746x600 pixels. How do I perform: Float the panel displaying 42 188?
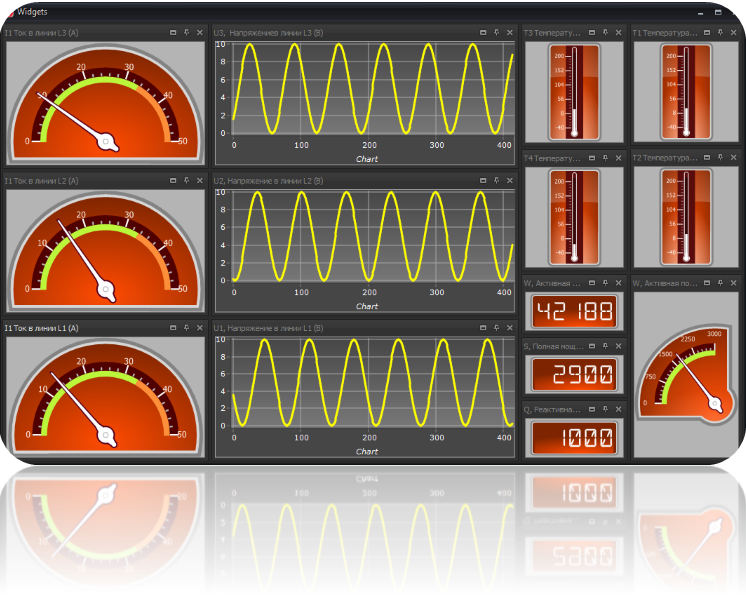[x=592, y=283]
